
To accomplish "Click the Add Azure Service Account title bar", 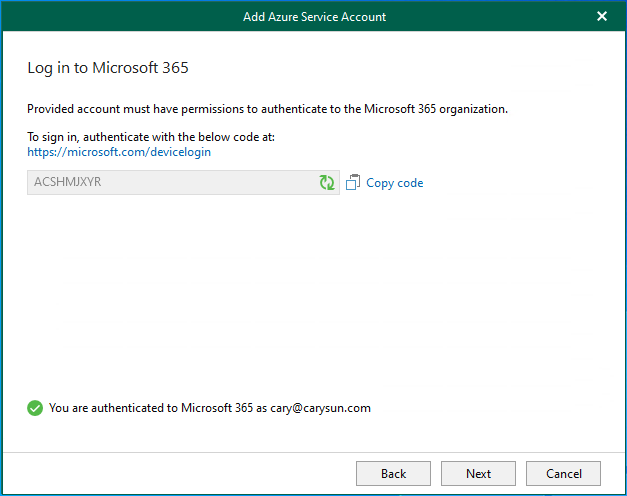I will pos(314,16).
